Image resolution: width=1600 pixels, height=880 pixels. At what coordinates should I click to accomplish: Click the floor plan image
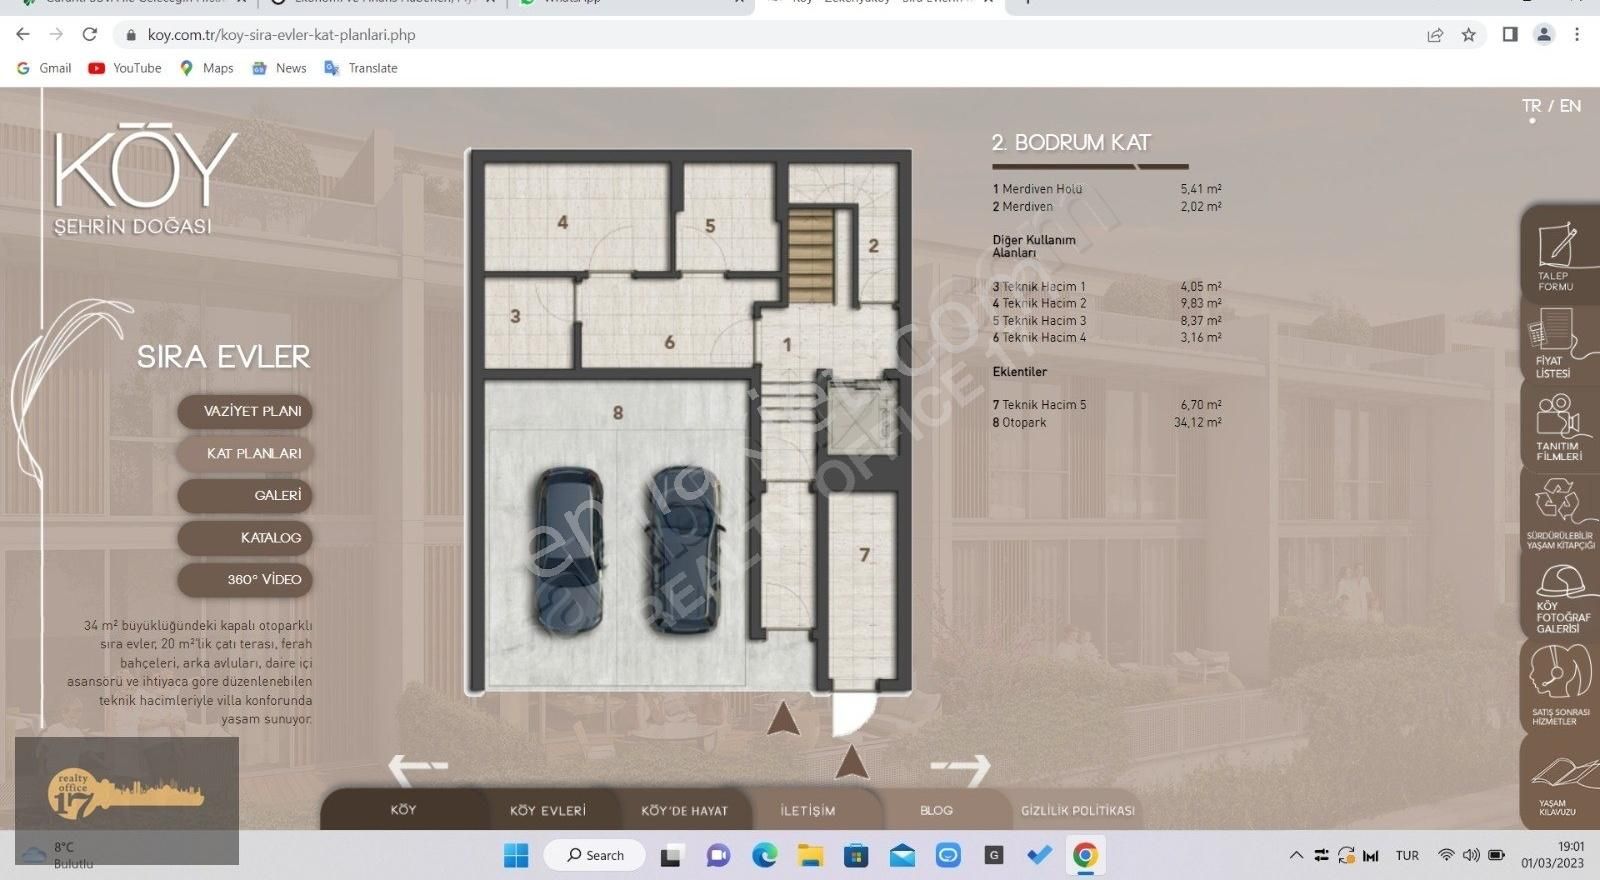(689, 422)
